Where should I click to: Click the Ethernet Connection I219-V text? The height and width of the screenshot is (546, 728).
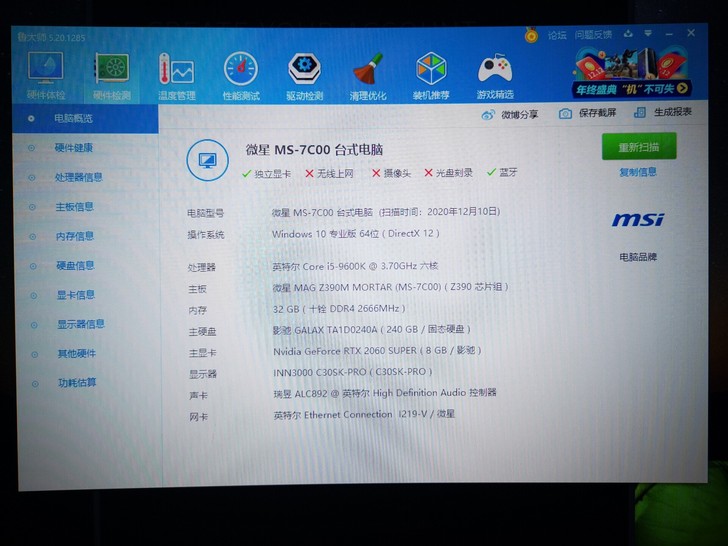tap(364, 414)
